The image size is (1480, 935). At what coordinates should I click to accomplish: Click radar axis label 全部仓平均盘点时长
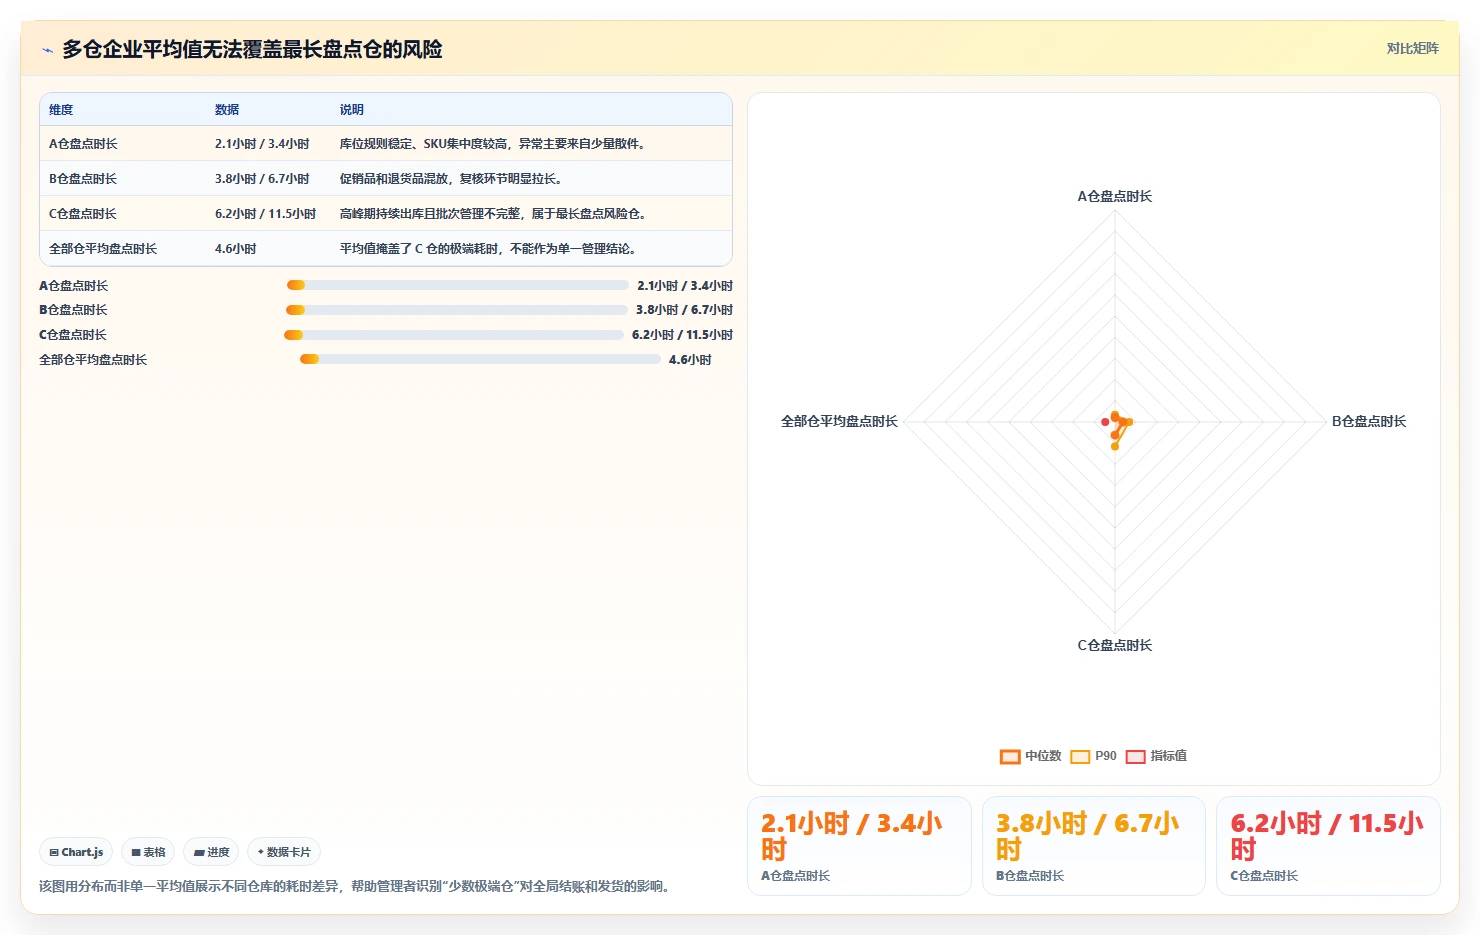pos(839,422)
